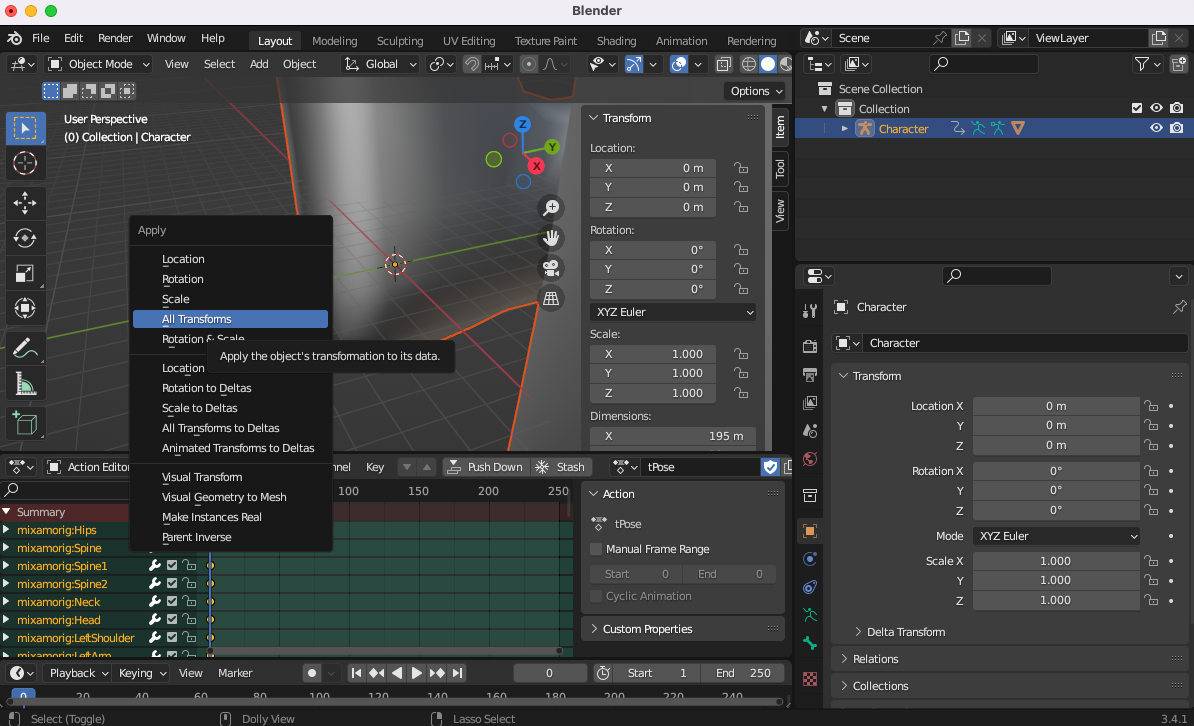
Task: Open Armature data properties tab icon
Action: [x=810, y=615]
